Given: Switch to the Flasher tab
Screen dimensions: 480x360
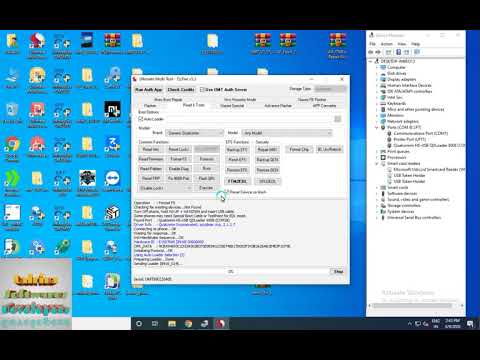Looking at the screenshot, I should coord(150,106).
